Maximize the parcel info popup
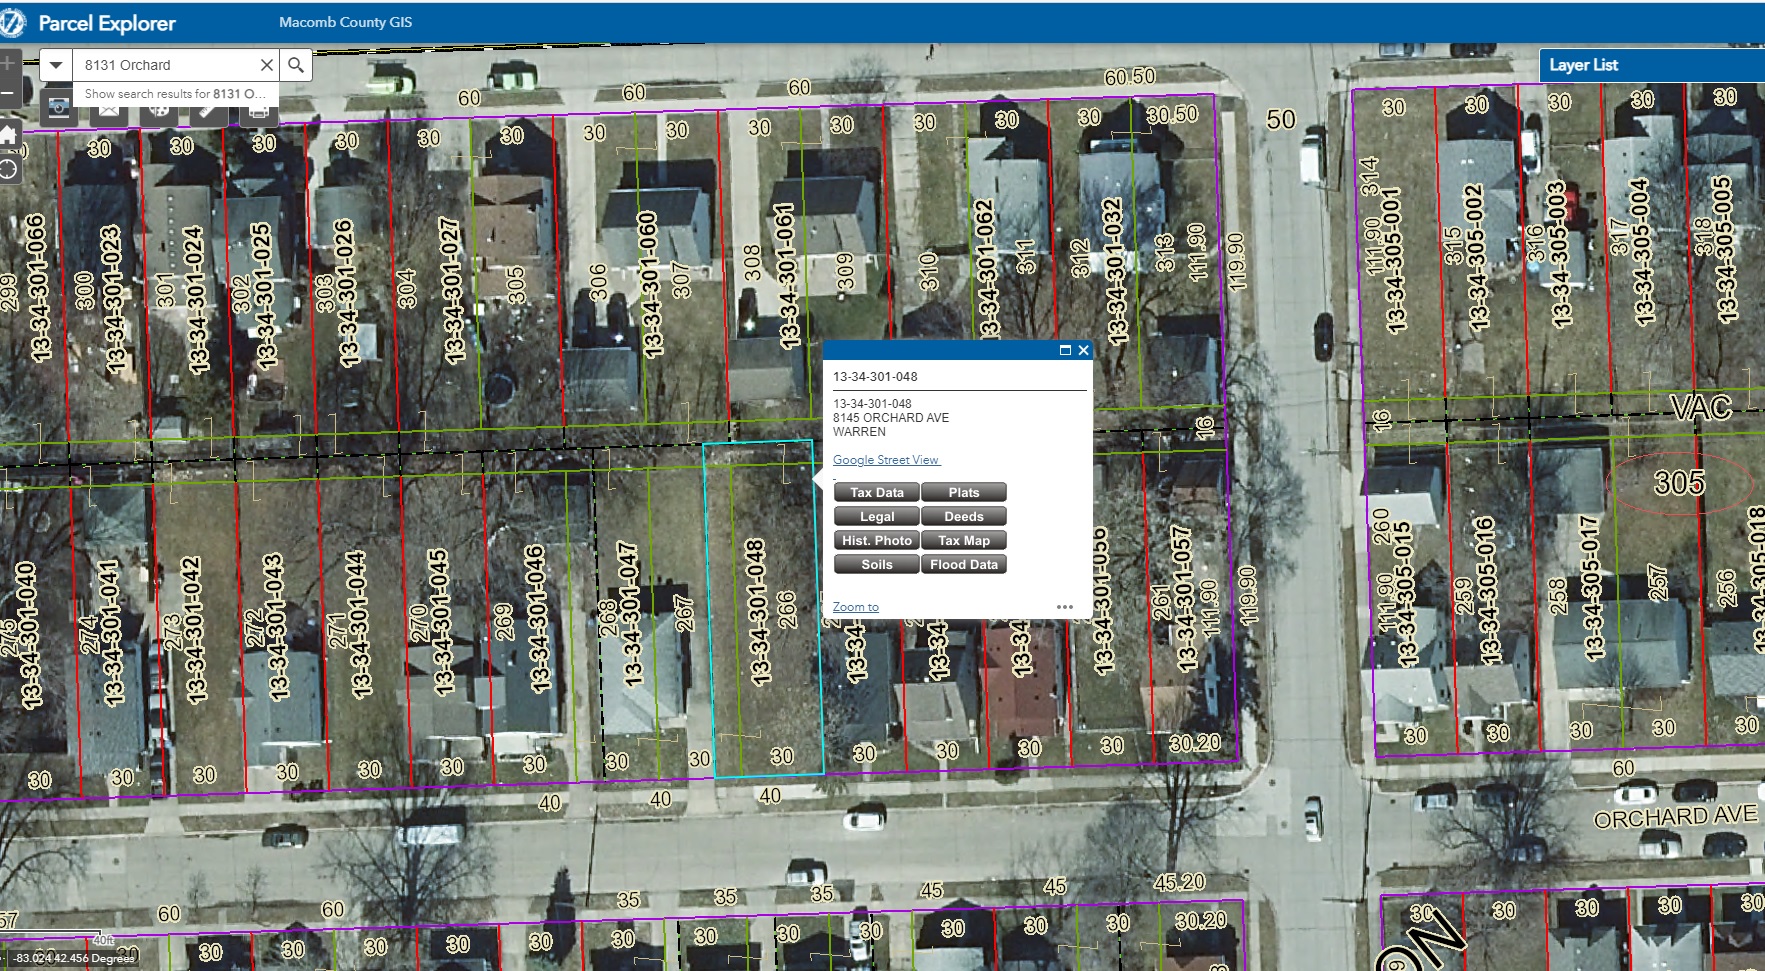 click(1065, 350)
